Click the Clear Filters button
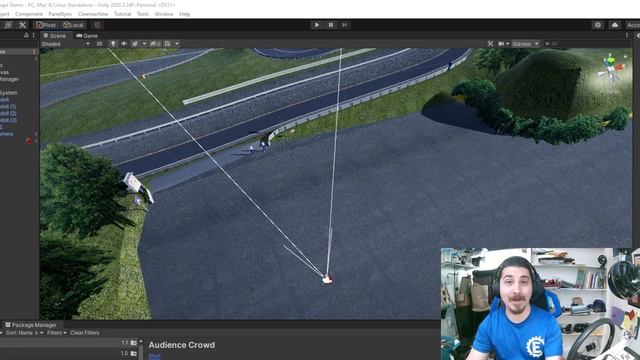This screenshot has height=360, width=640. coord(84,333)
